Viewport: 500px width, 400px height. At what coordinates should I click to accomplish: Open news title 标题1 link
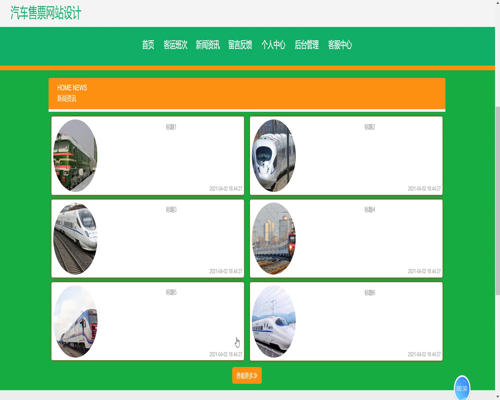coord(171,127)
